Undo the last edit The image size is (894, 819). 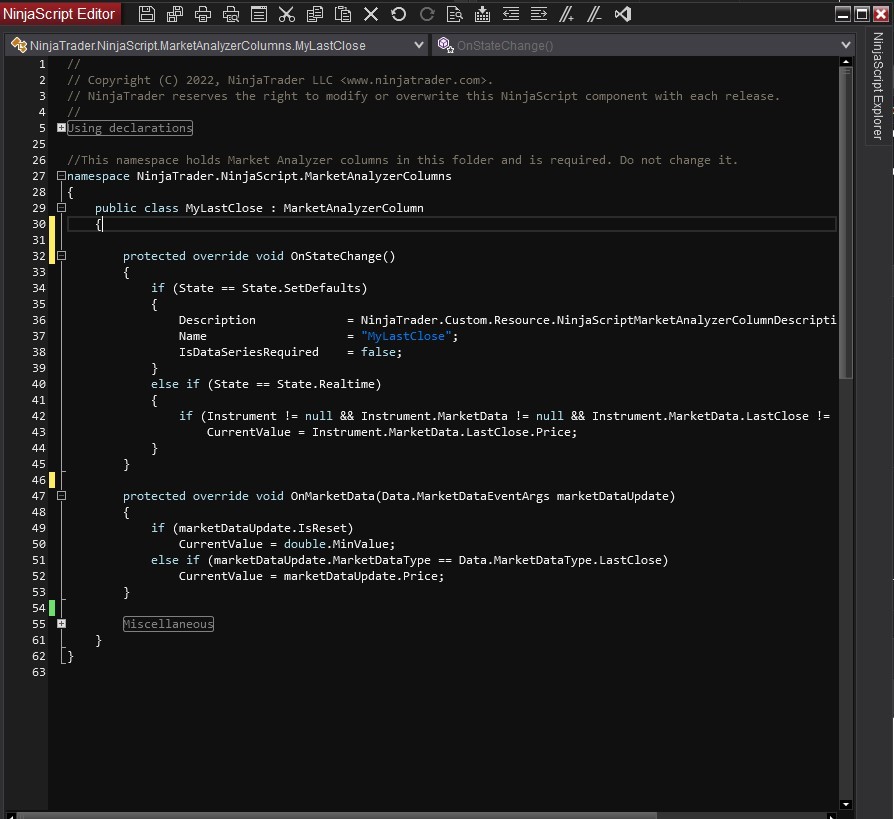tap(399, 14)
